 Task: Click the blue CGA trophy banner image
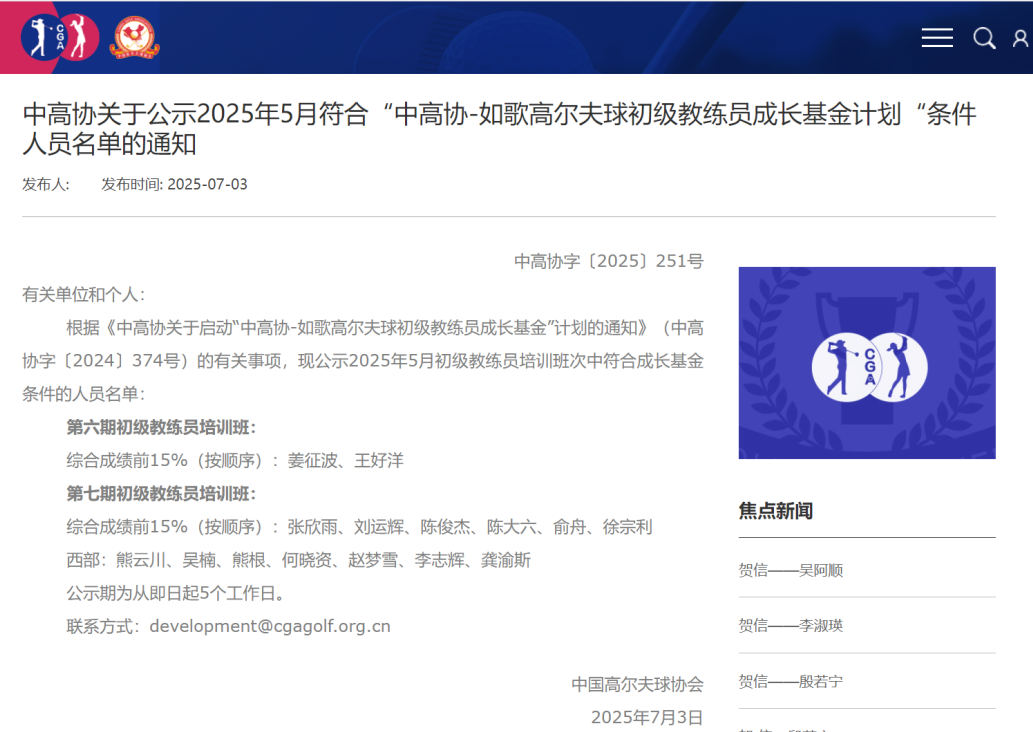pos(867,363)
